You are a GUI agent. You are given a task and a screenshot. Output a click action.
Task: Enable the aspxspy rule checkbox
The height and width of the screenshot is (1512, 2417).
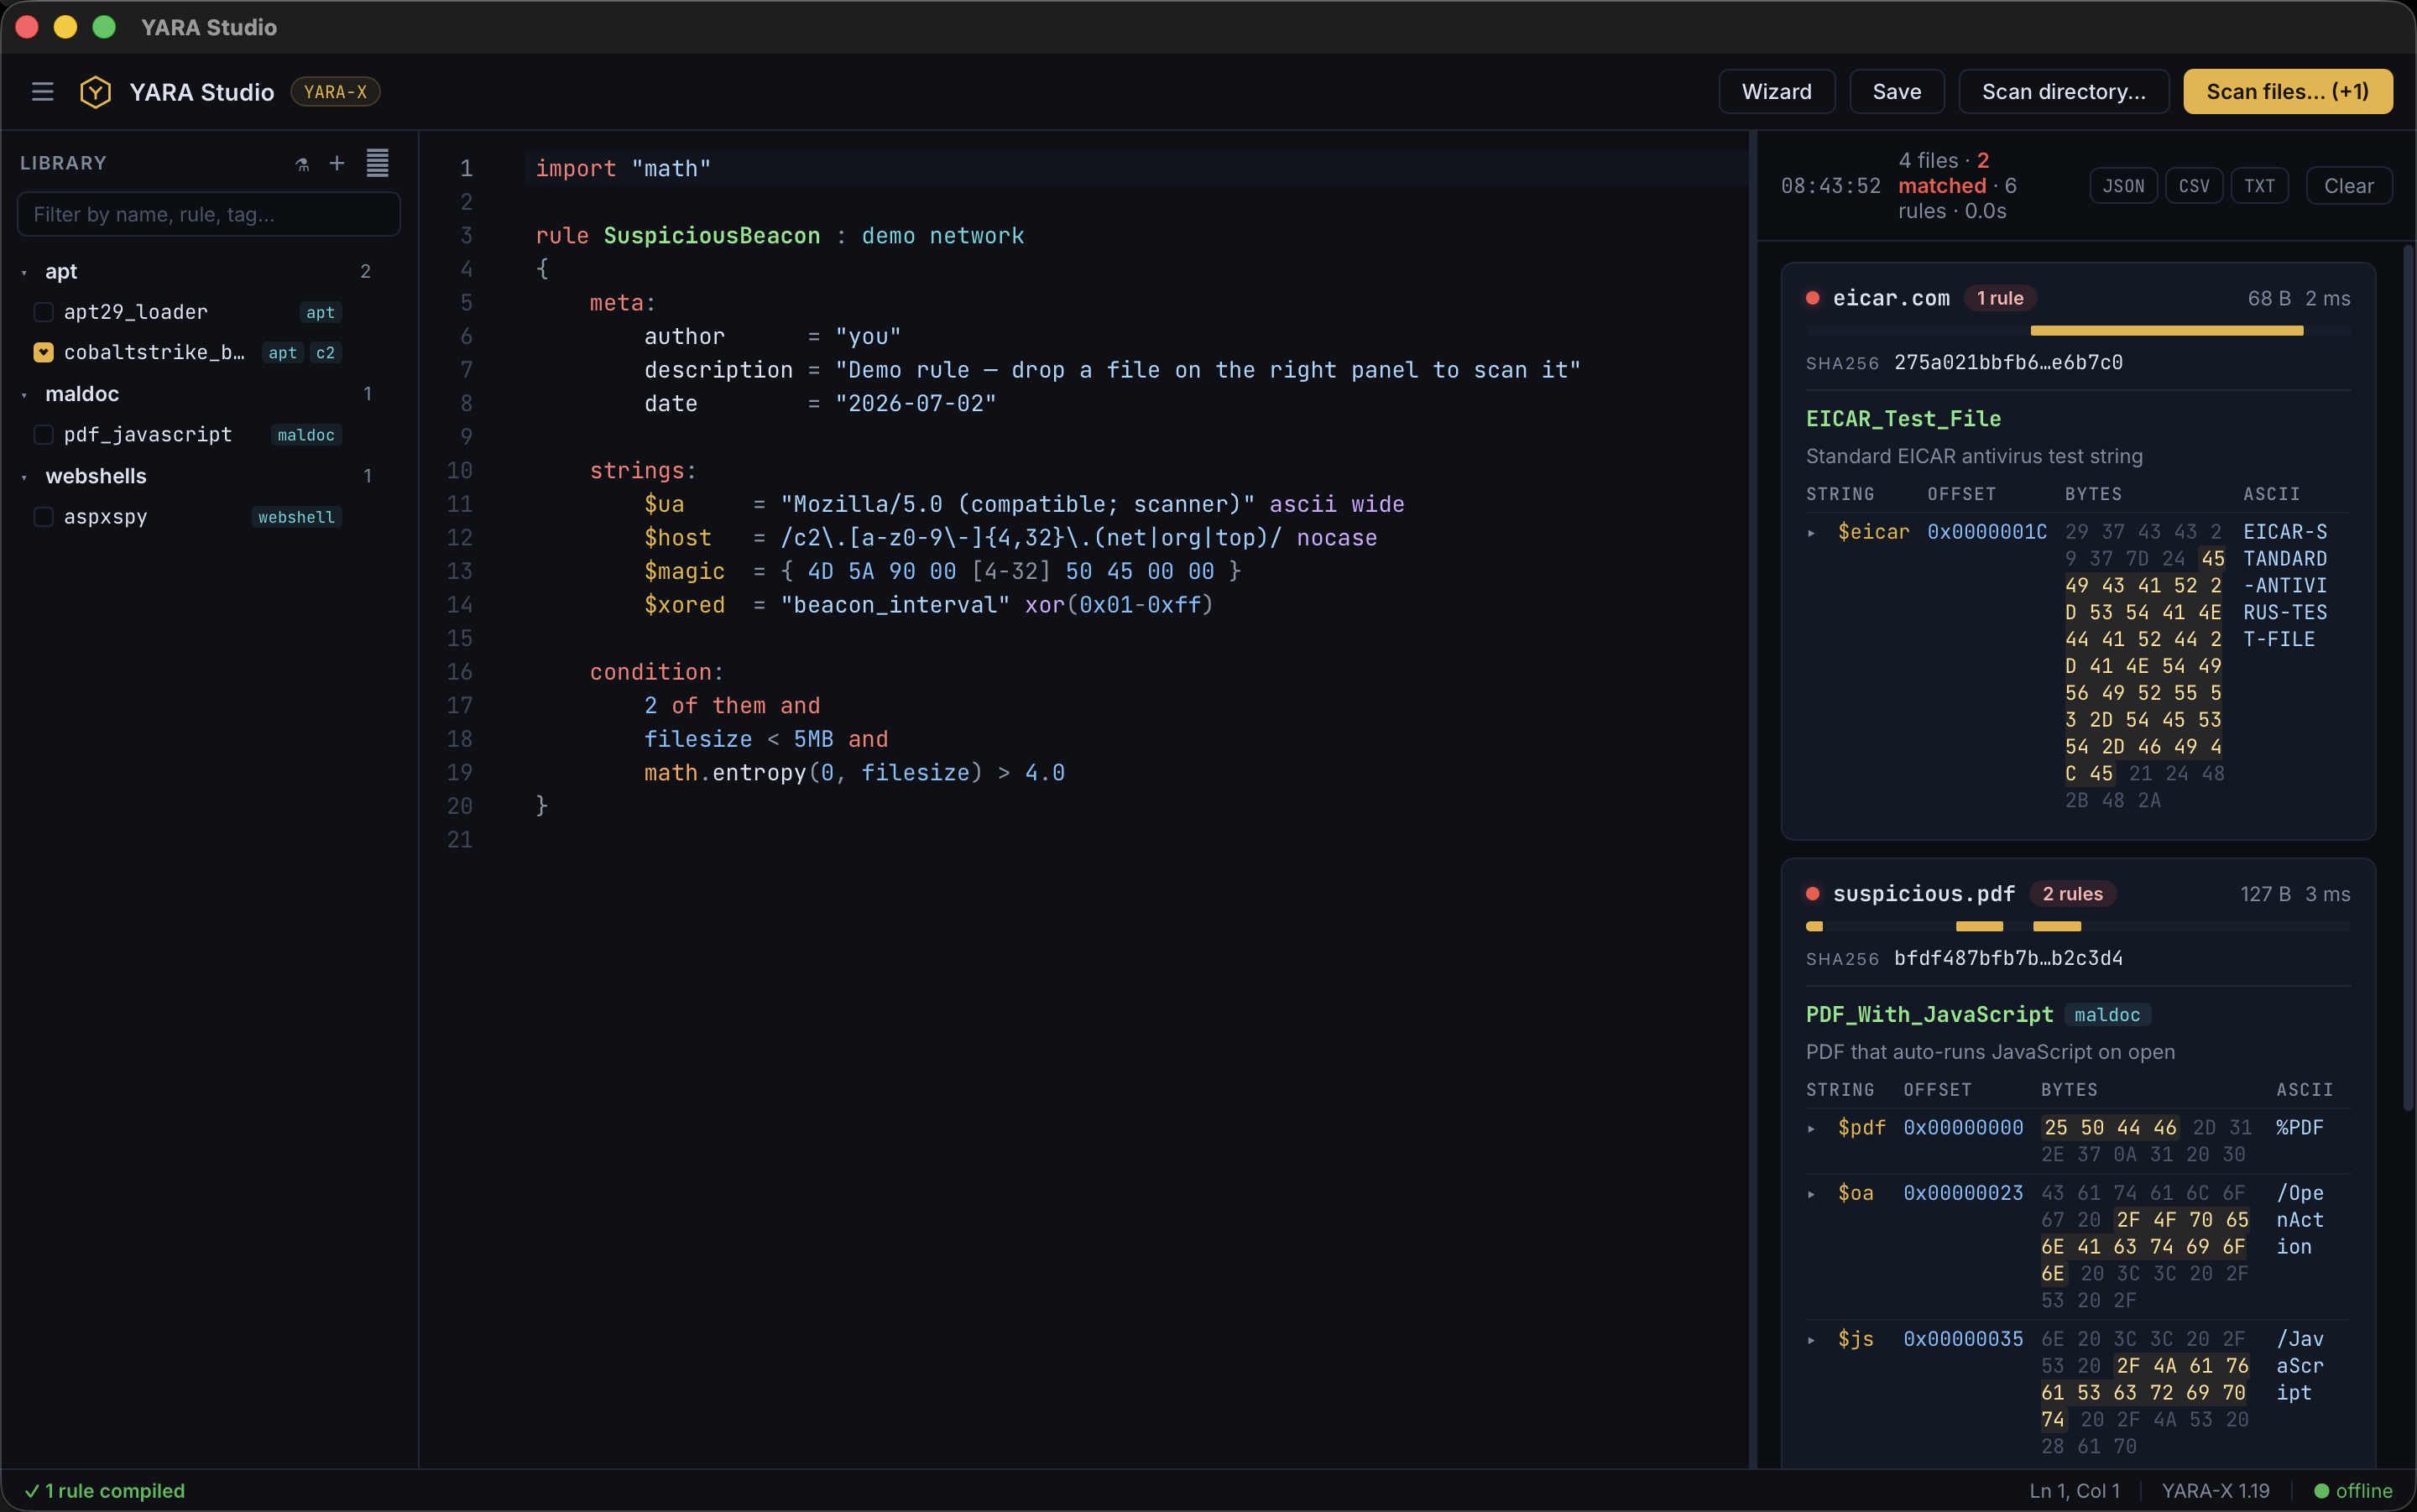(x=43, y=517)
